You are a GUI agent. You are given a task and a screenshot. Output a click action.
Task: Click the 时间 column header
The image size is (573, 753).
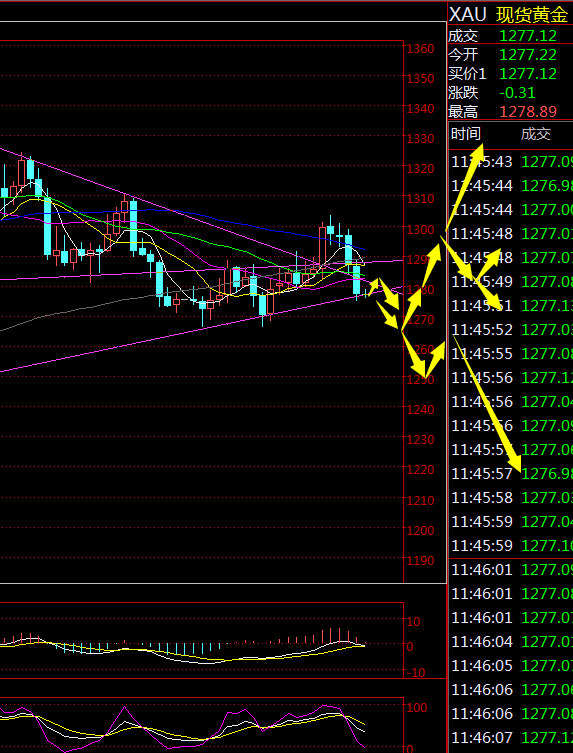click(465, 134)
